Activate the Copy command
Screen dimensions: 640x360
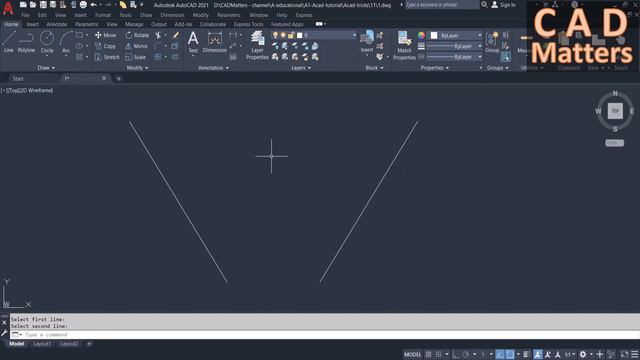tap(105, 46)
